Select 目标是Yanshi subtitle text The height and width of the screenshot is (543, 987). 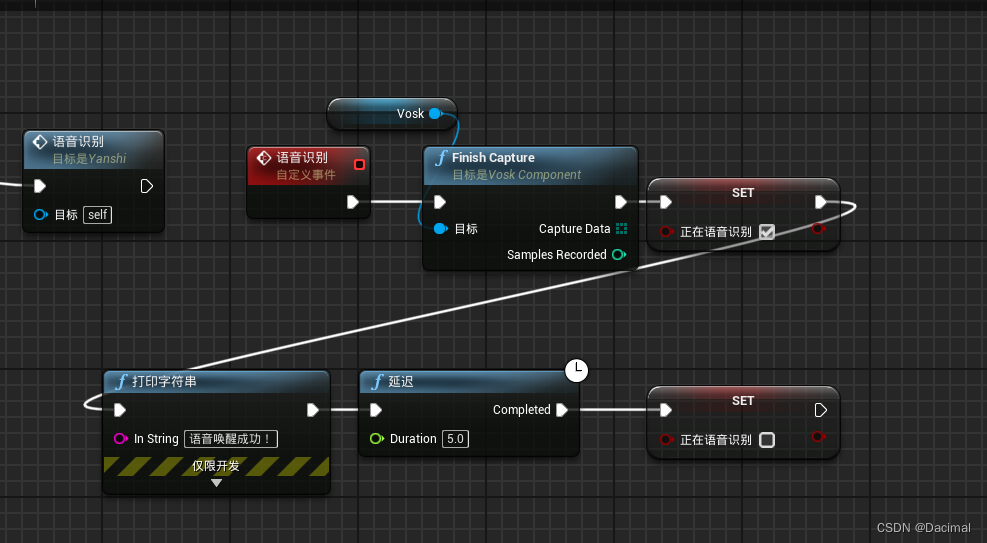(x=89, y=159)
